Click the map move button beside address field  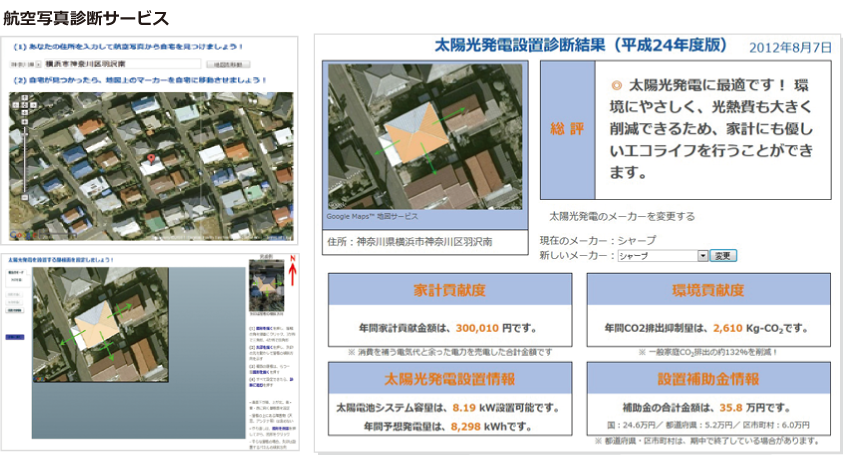click(x=228, y=65)
